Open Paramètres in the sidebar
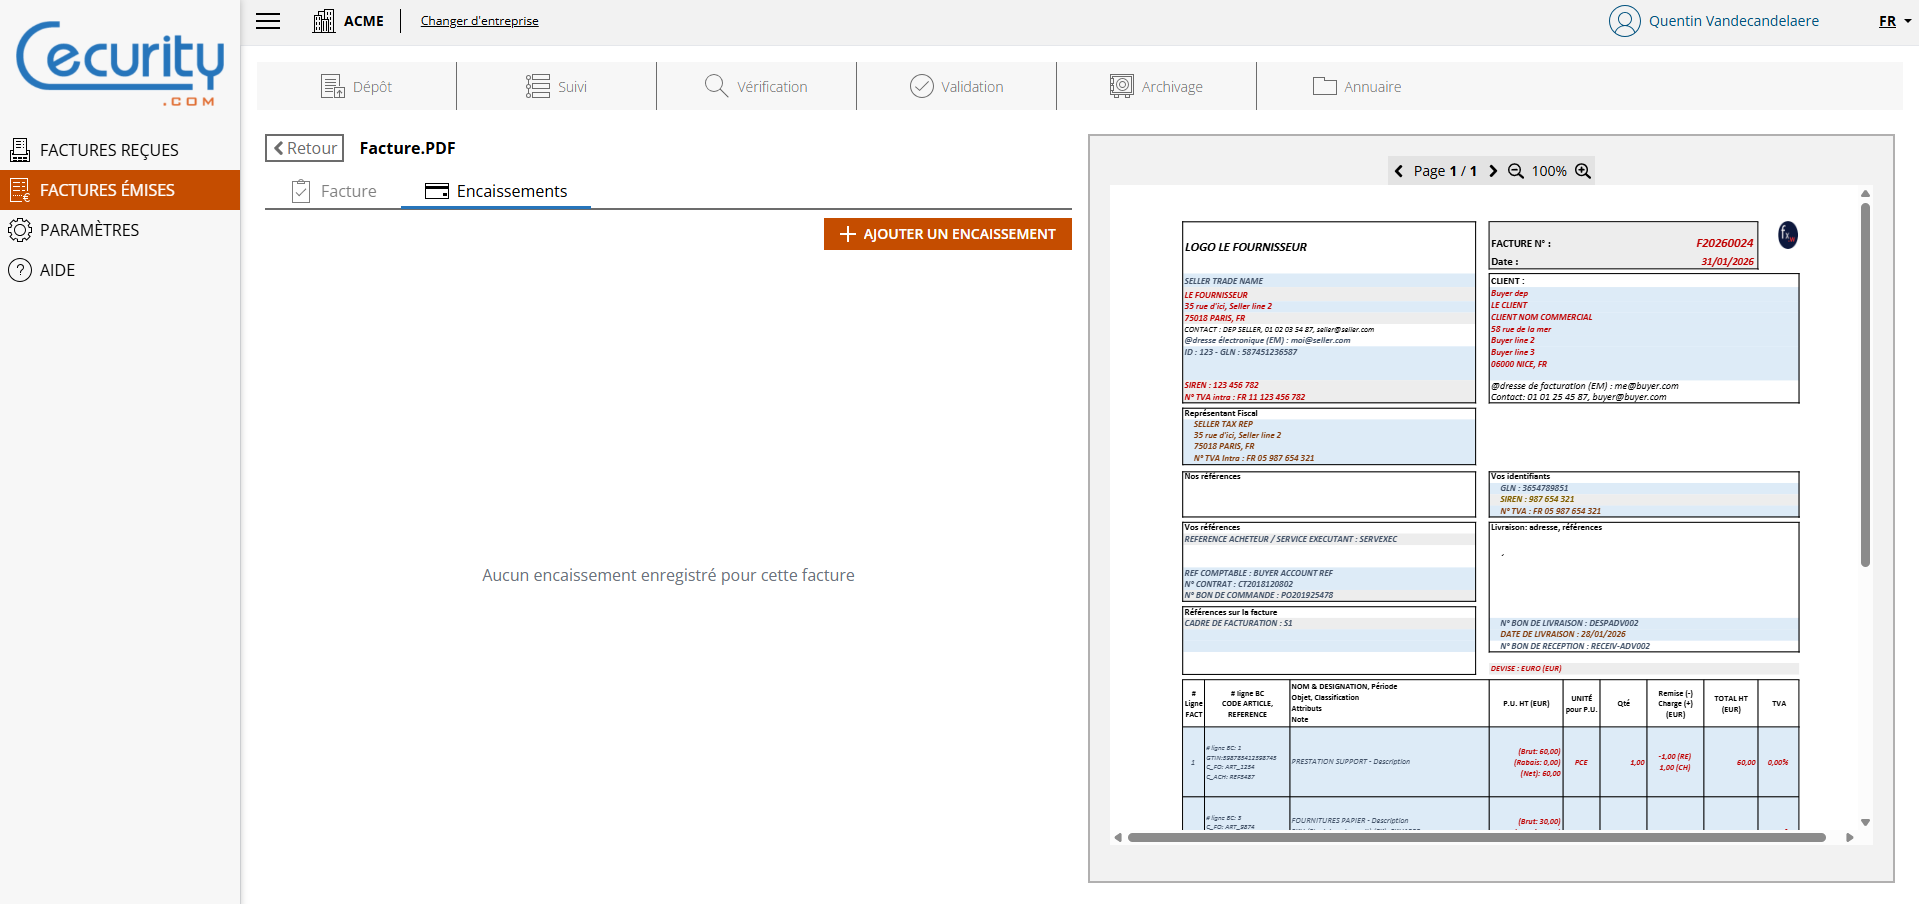Screen dimensions: 1919x904 point(120,230)
